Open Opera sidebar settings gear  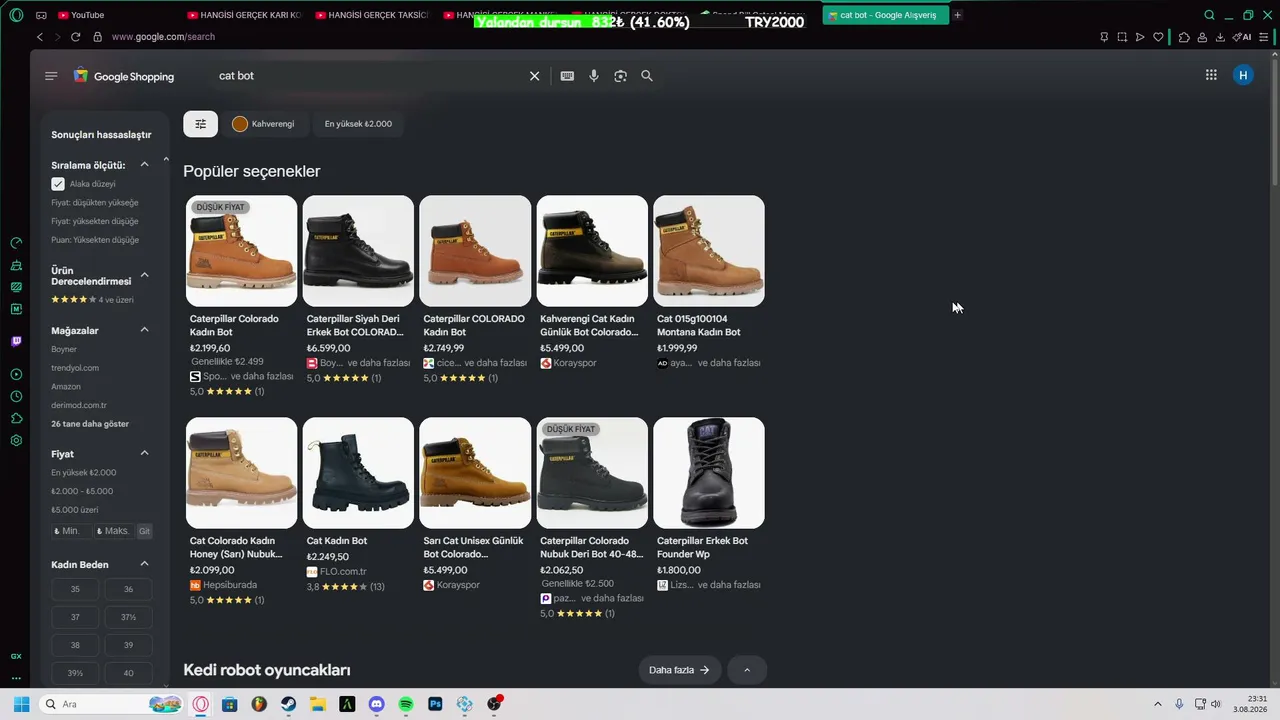tap(16, 440)
